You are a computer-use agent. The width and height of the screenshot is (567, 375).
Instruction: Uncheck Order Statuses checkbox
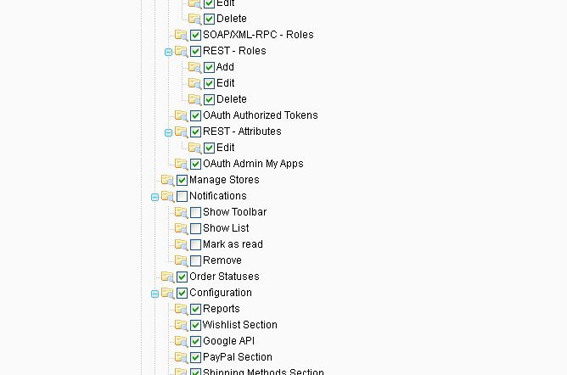[x=182, y=277]
